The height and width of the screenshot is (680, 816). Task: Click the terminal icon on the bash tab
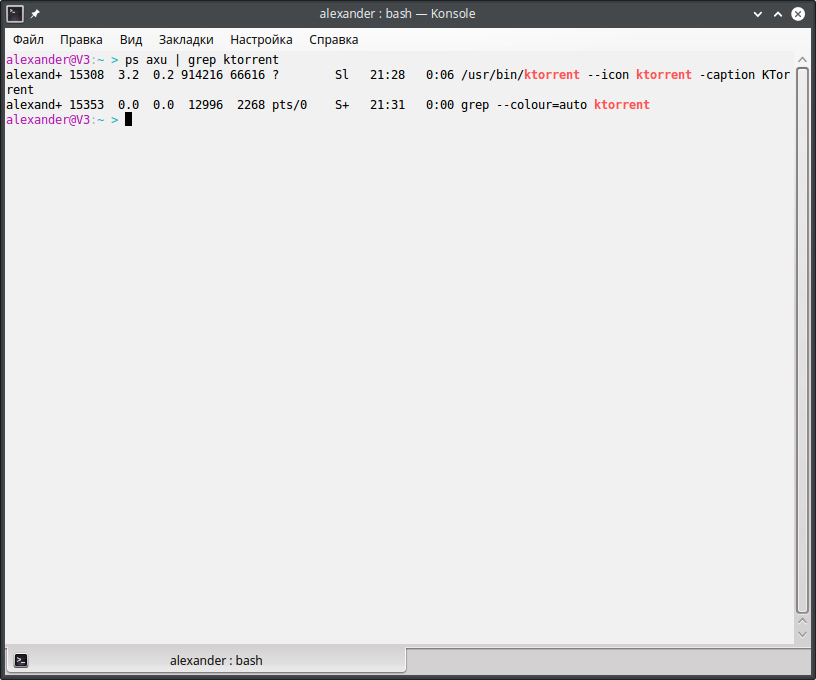click(x=21, y=660)
